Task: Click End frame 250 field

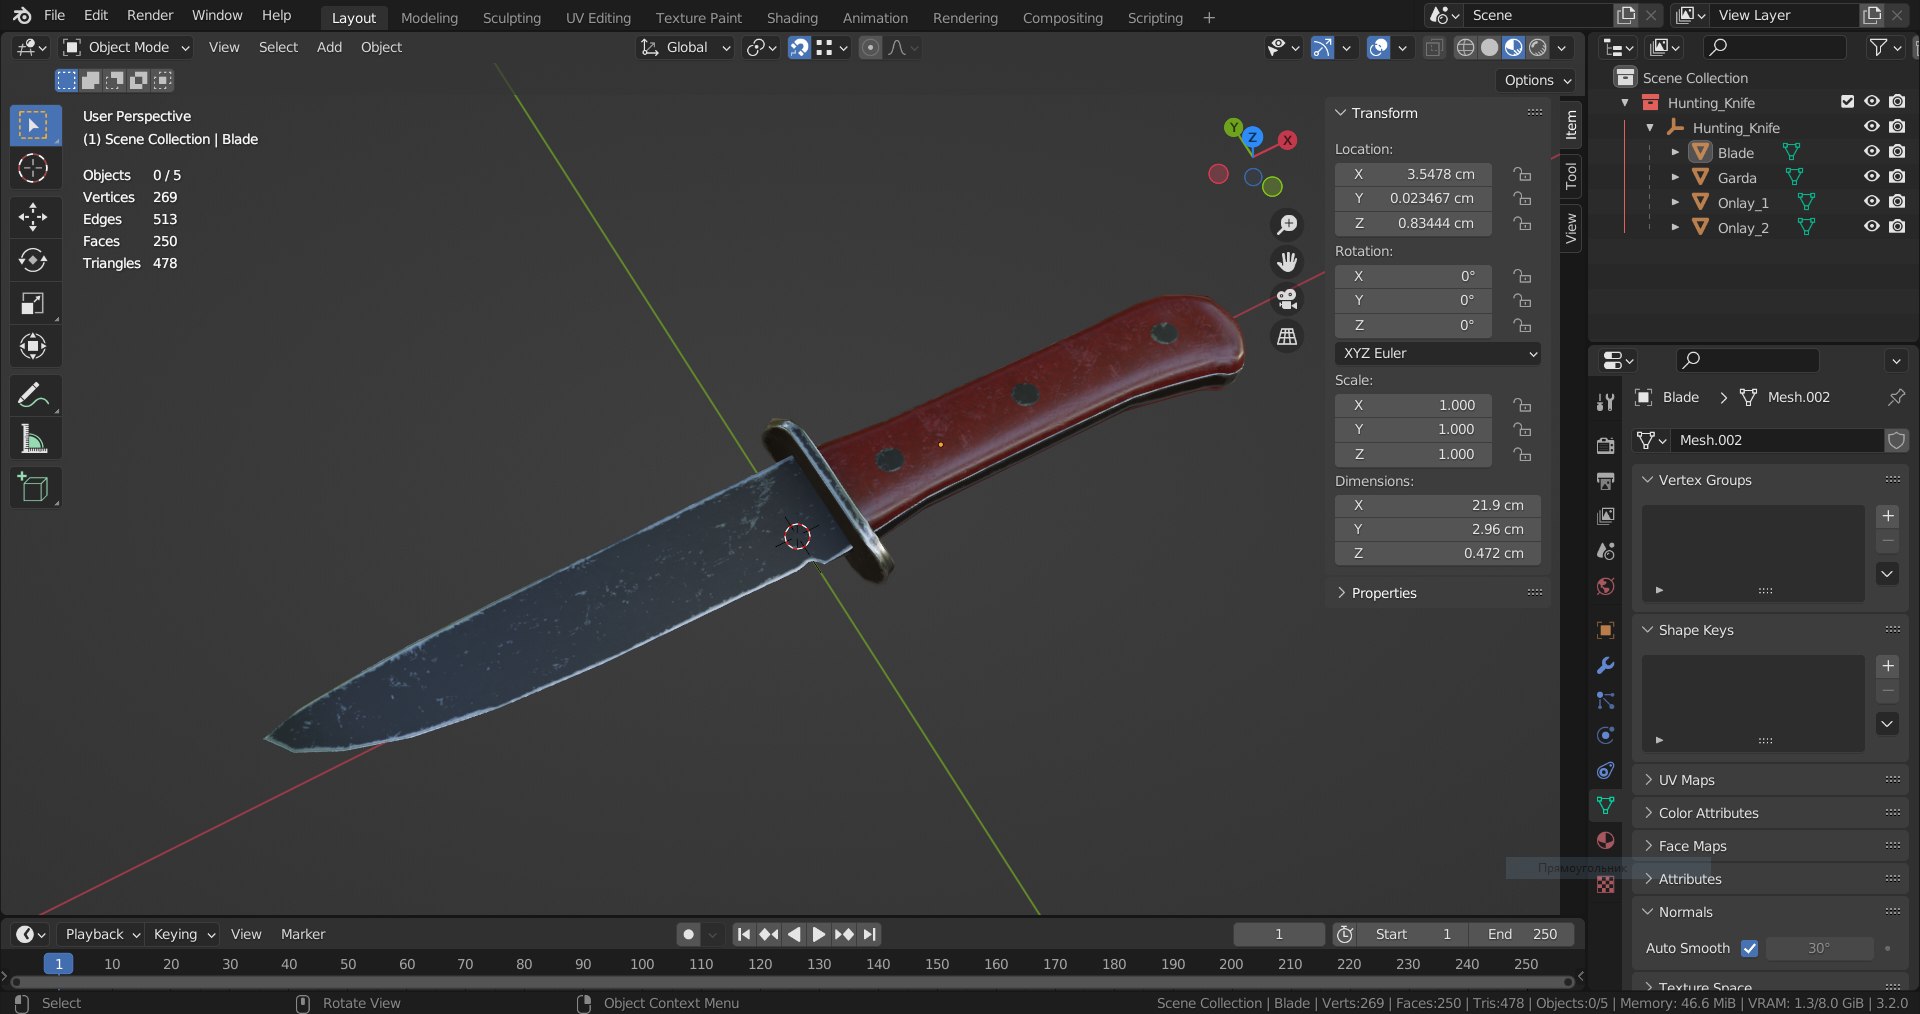Action: coord(1522,934)
